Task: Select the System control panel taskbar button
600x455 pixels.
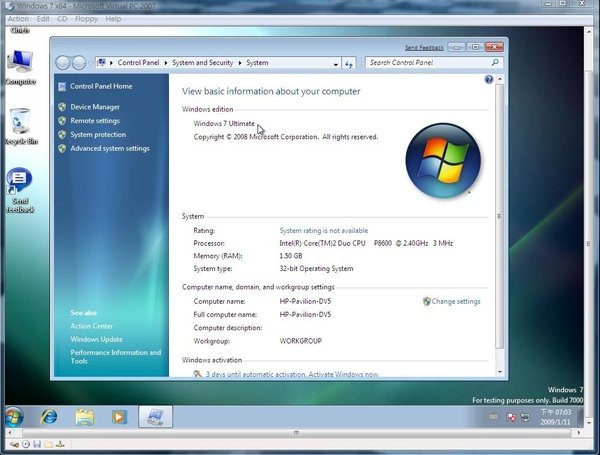Action: pos(155,417)
